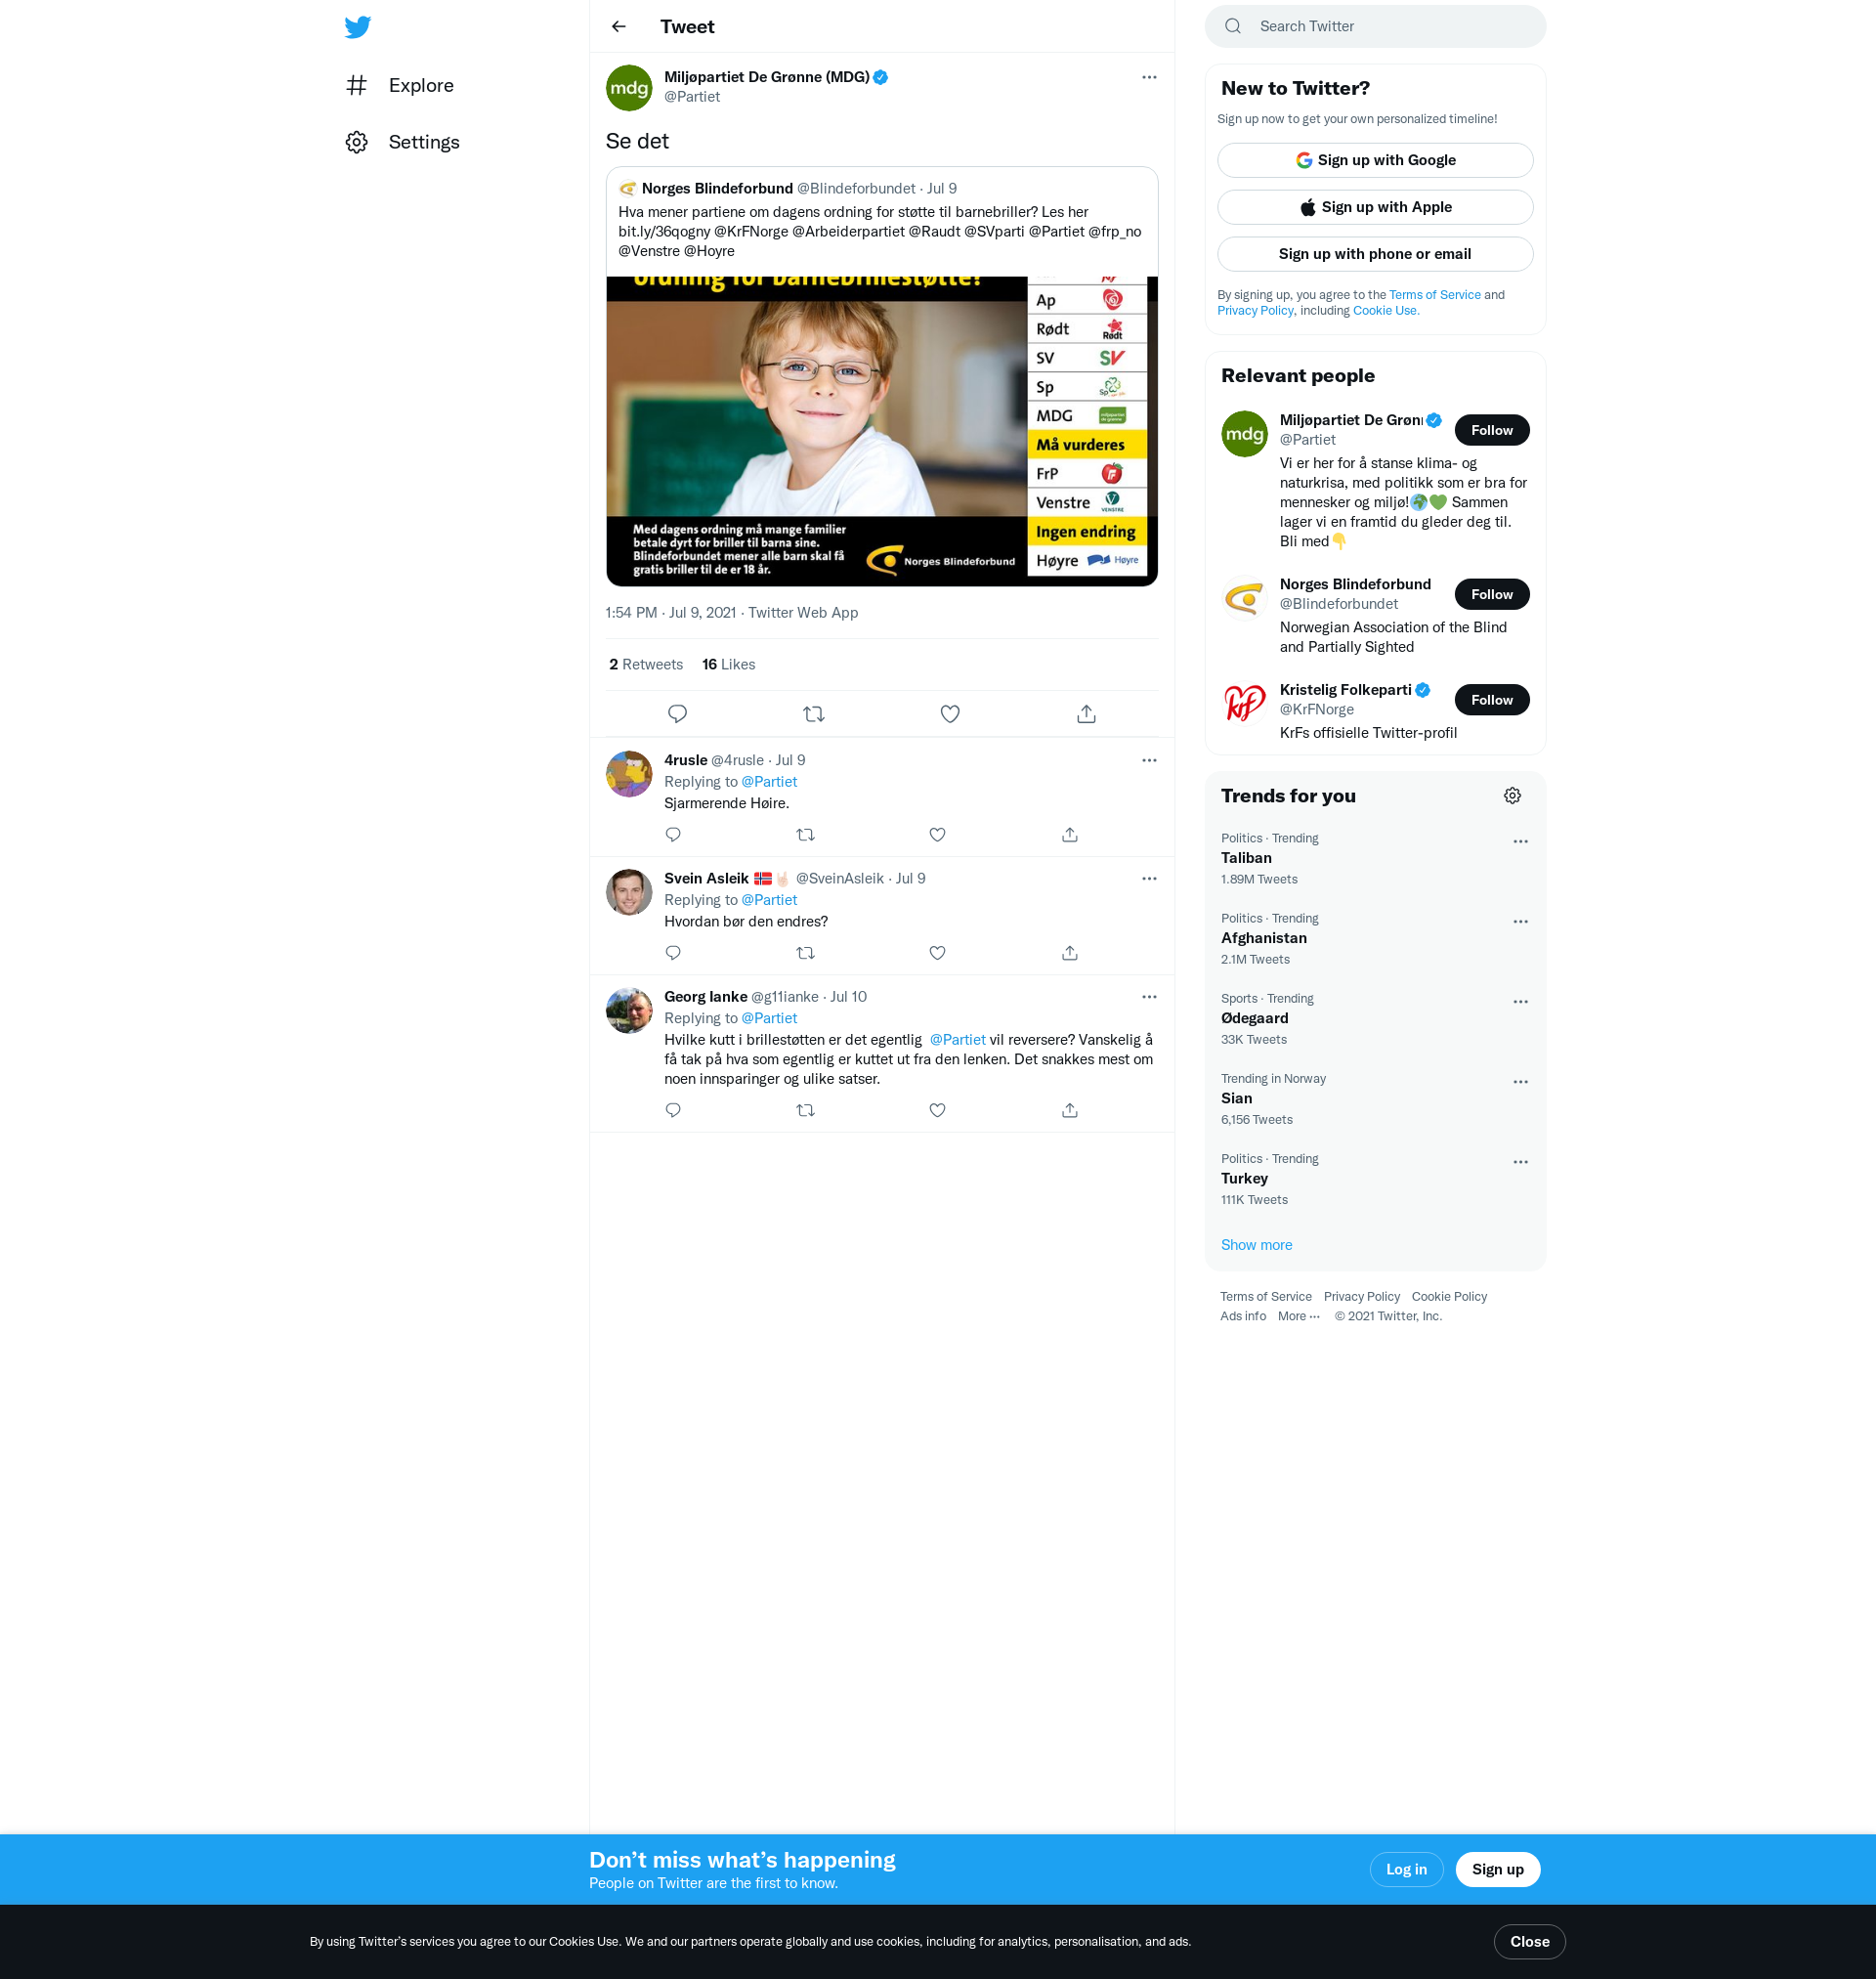Screen dimensions: 1876x1979
Task: Like the main MDG tweet
Action: pyautogui.click(x=950, y=714)
